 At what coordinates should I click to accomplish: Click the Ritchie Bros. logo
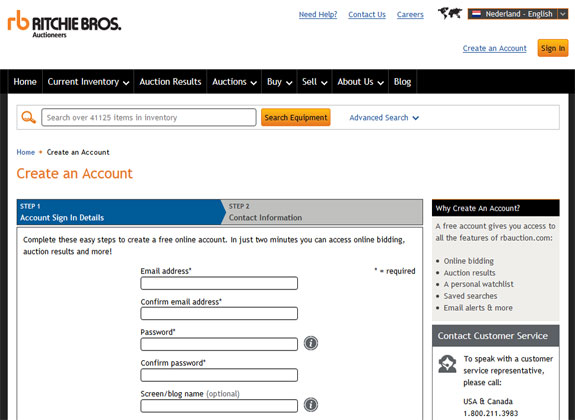point(64,24)
